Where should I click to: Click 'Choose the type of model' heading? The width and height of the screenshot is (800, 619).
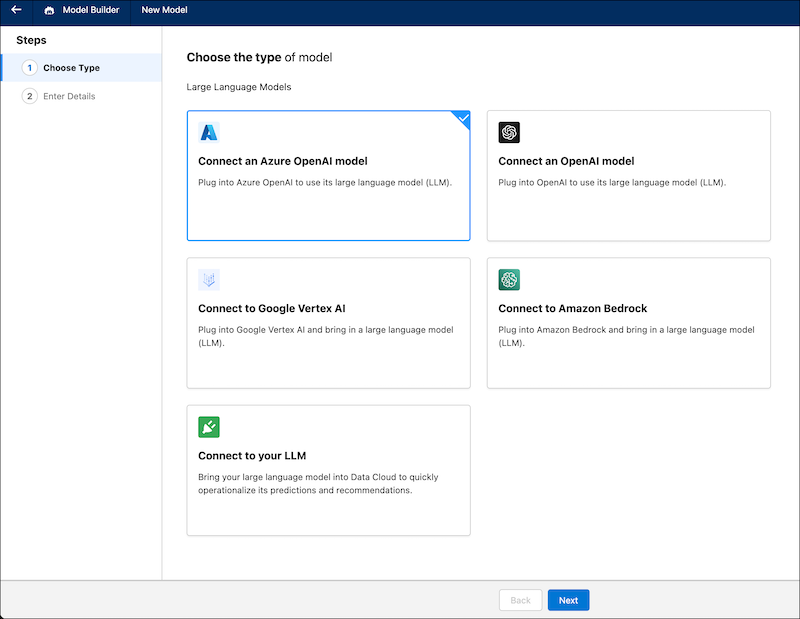point(259,57)
